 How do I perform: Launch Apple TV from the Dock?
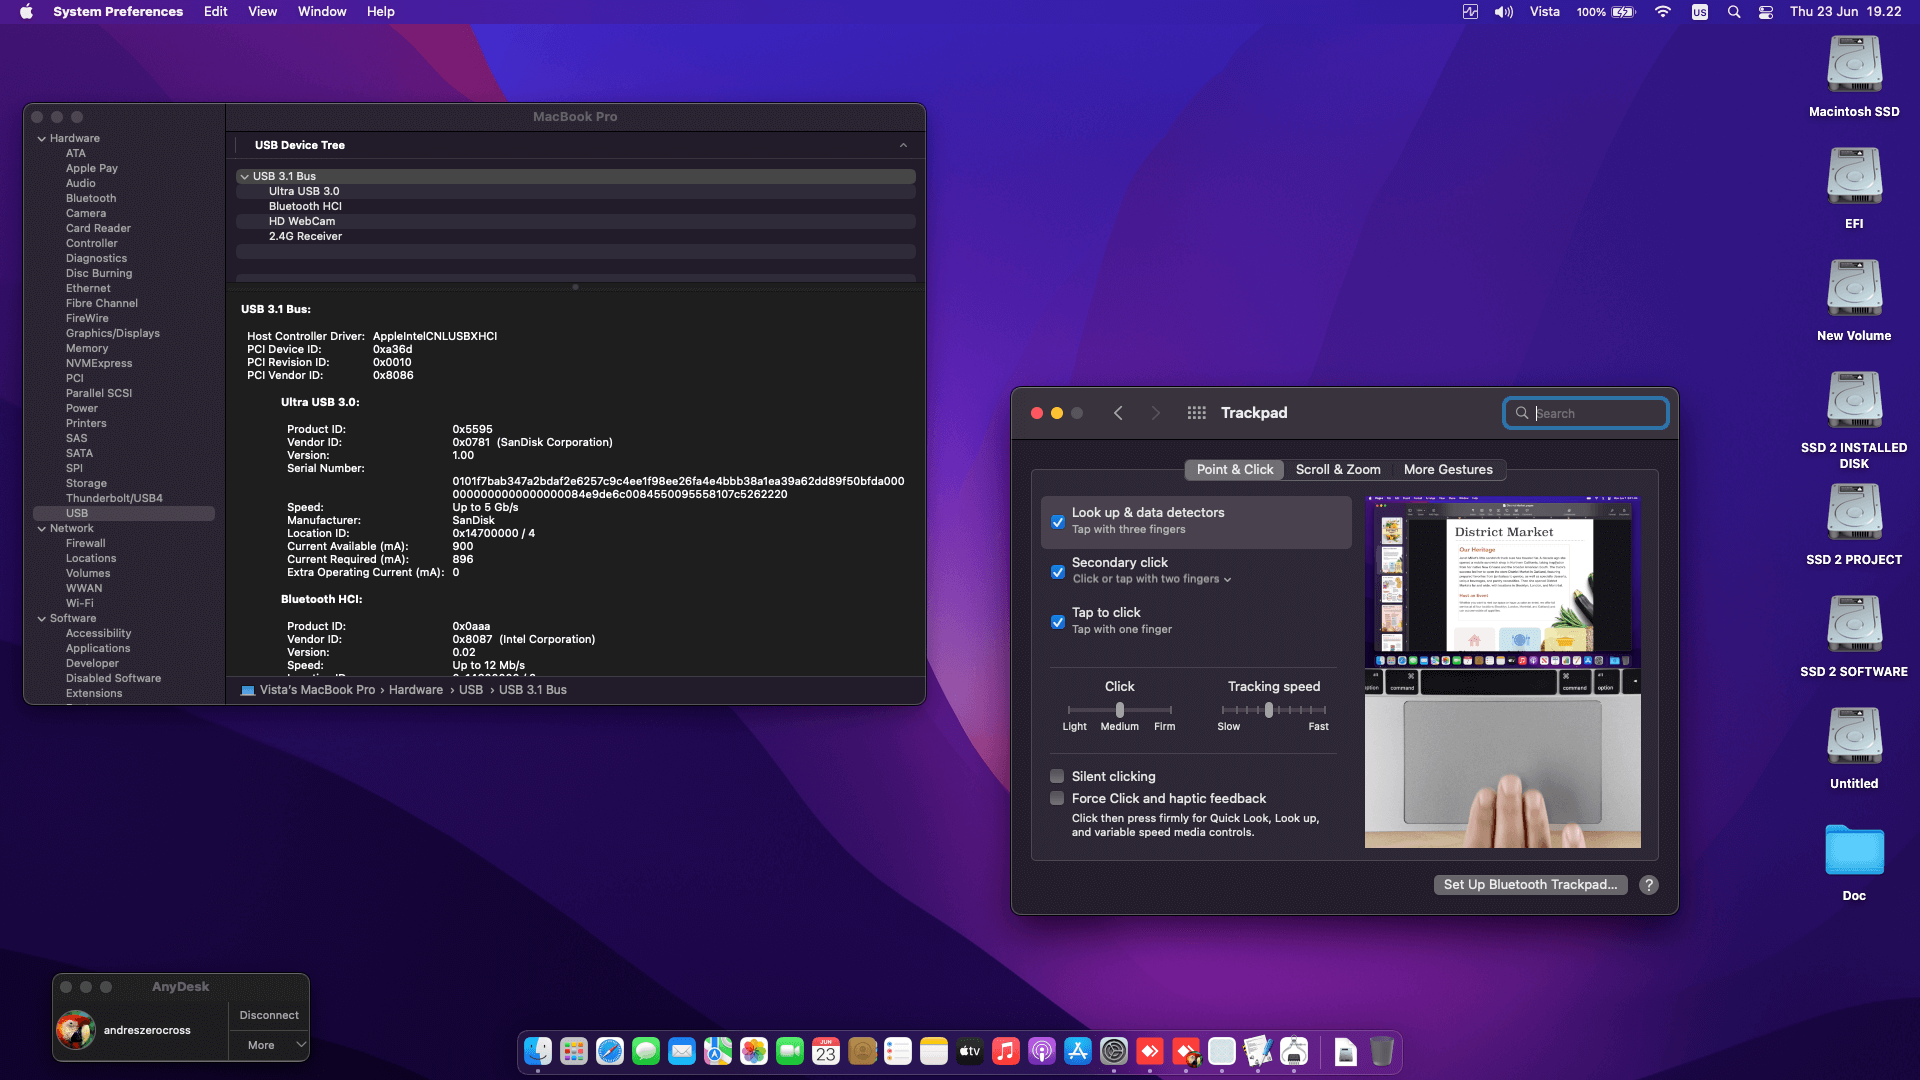tap(970, 1051)
